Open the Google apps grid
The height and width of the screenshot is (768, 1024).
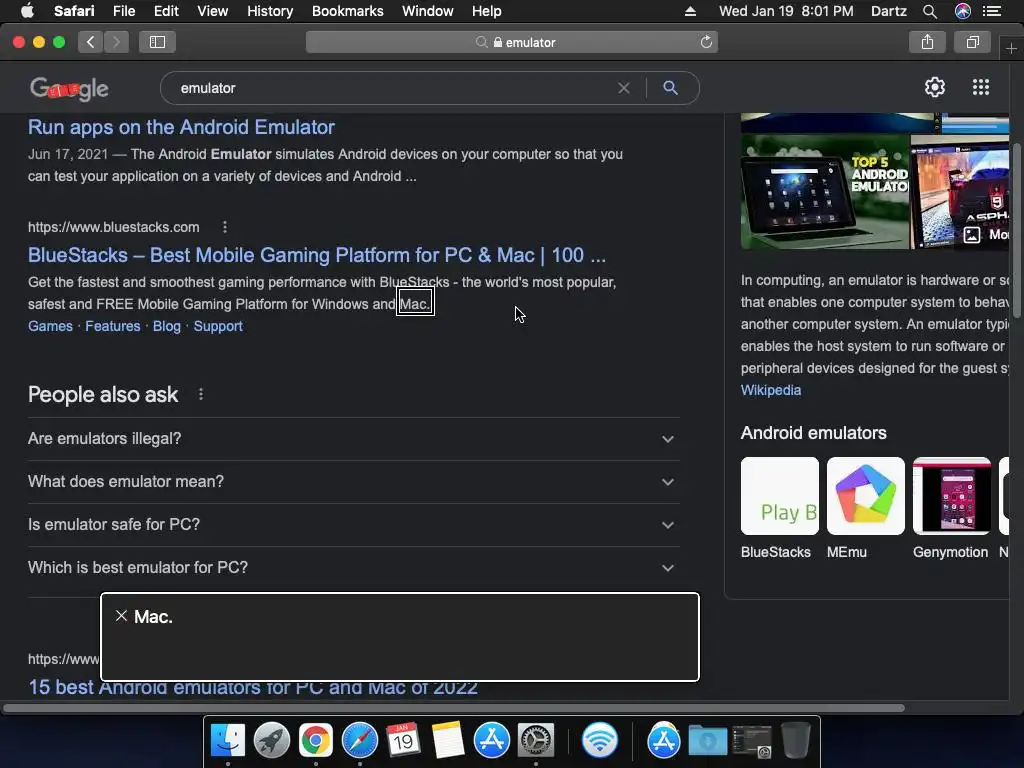[981, 88]
